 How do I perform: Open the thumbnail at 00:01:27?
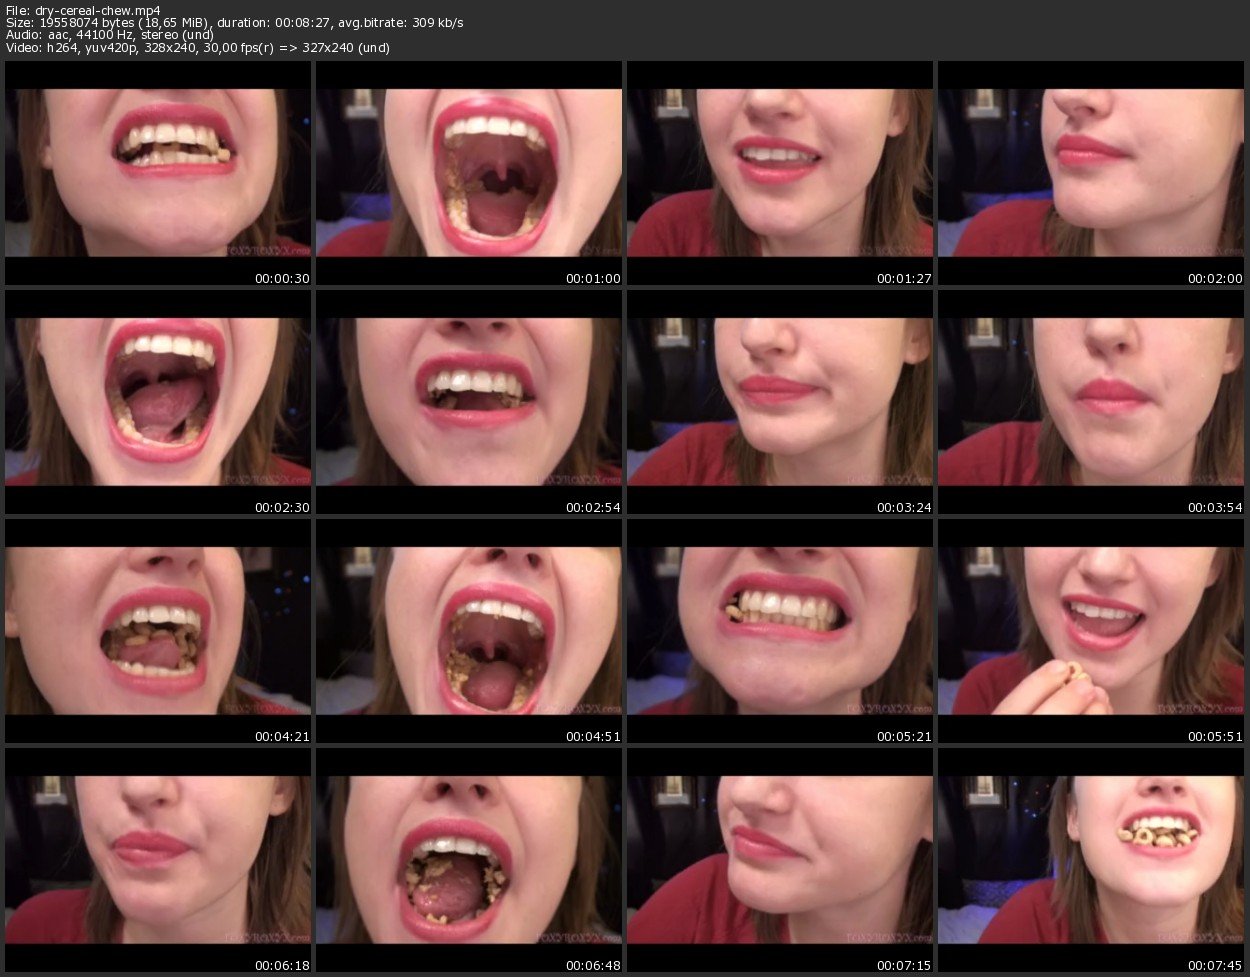tap(780, 173)
